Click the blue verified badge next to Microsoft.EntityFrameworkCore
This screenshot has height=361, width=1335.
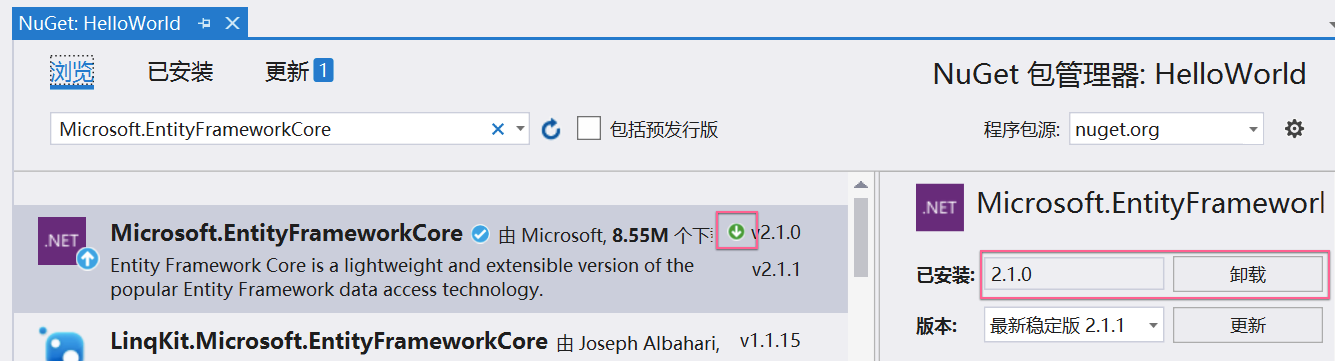click(x=480, y=234)
